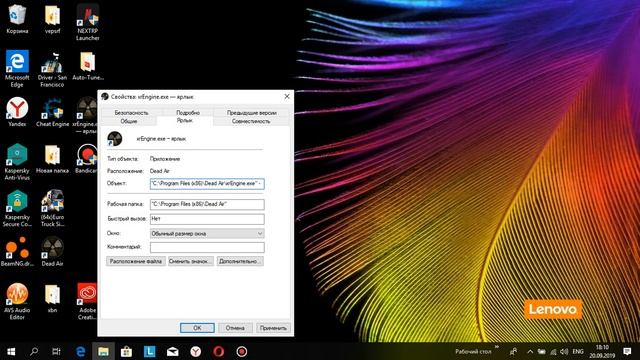The height and width of the screenshot is (360, 640).
Task: Click the Объект target path field
Action: 207,184
